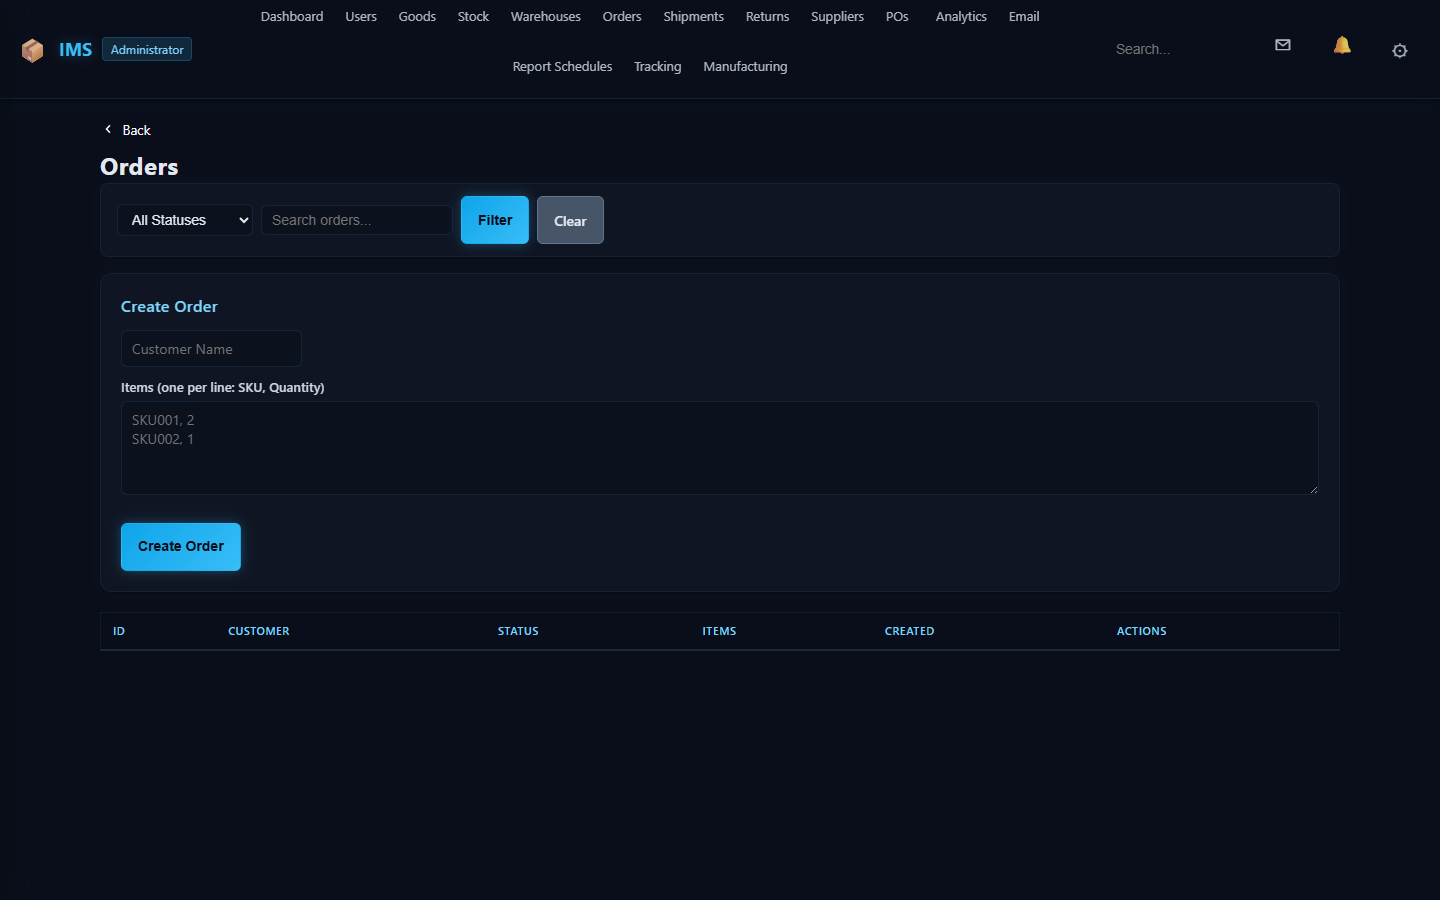Switch to Manufacturing section

pos(745,67)
